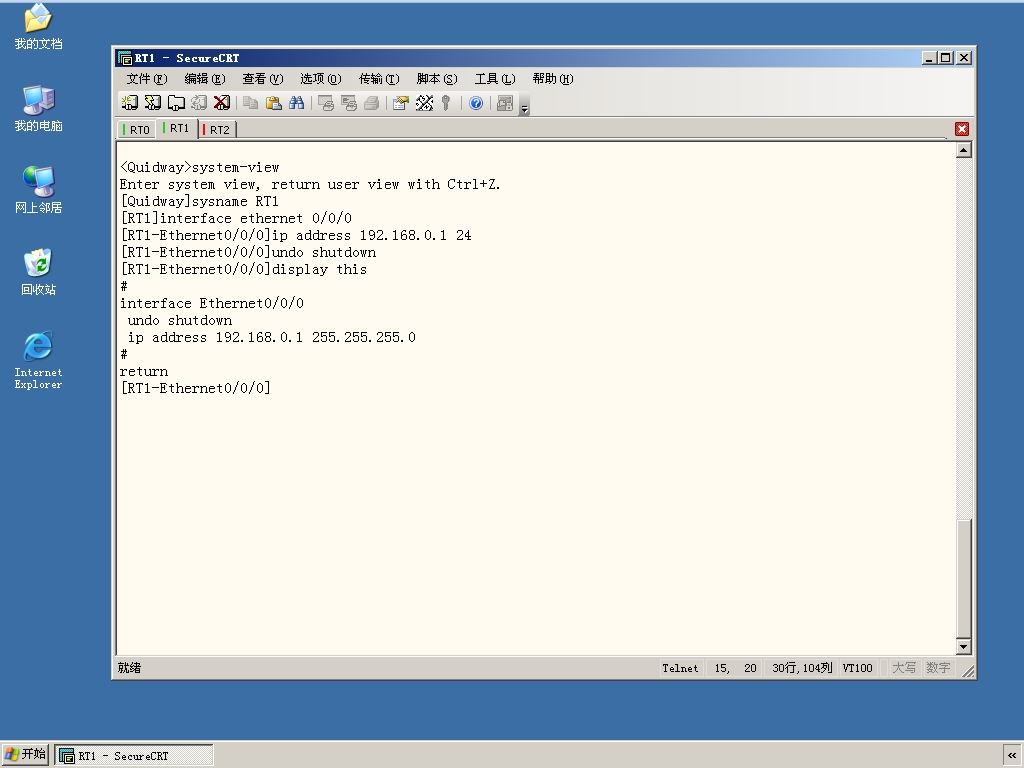The height and width of the screenshot is (768, 1024).
Task: Open the 查看(V) menu
Action: coord(263,79)
